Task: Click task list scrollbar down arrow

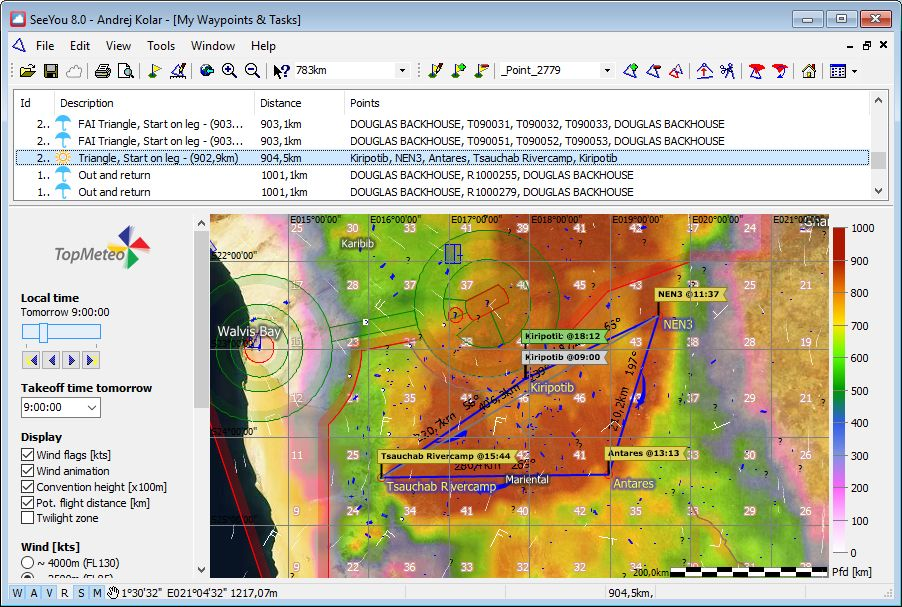Action: click(x=878, y=190)
